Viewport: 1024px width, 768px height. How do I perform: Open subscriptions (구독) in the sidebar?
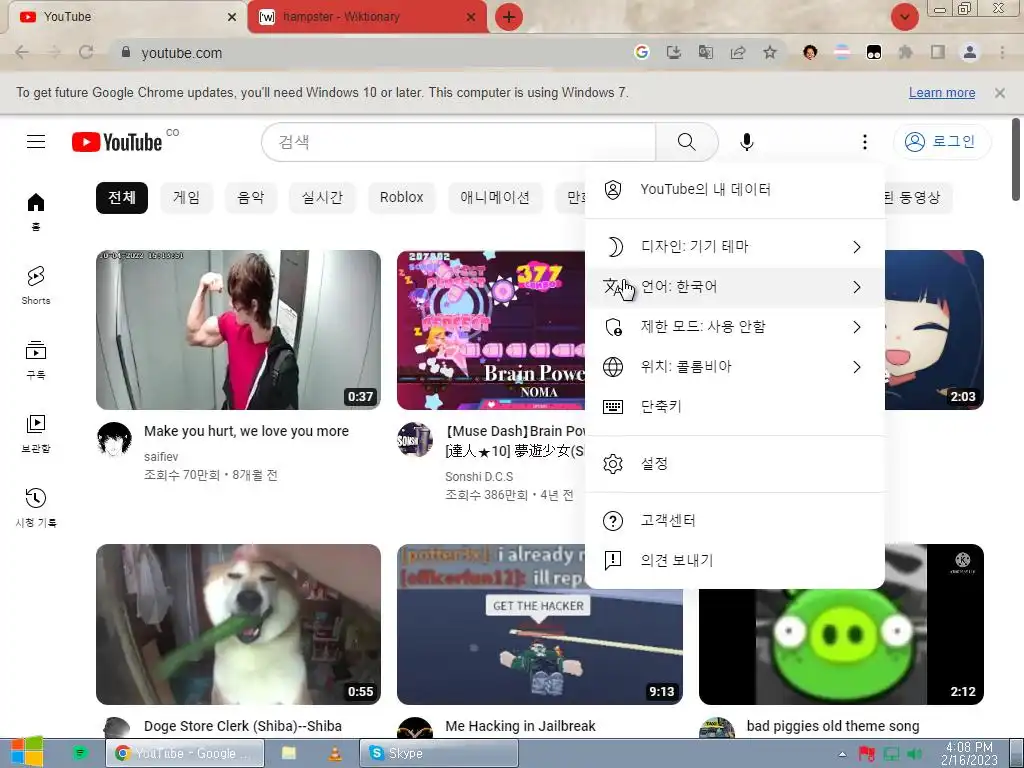coord(36,360)
